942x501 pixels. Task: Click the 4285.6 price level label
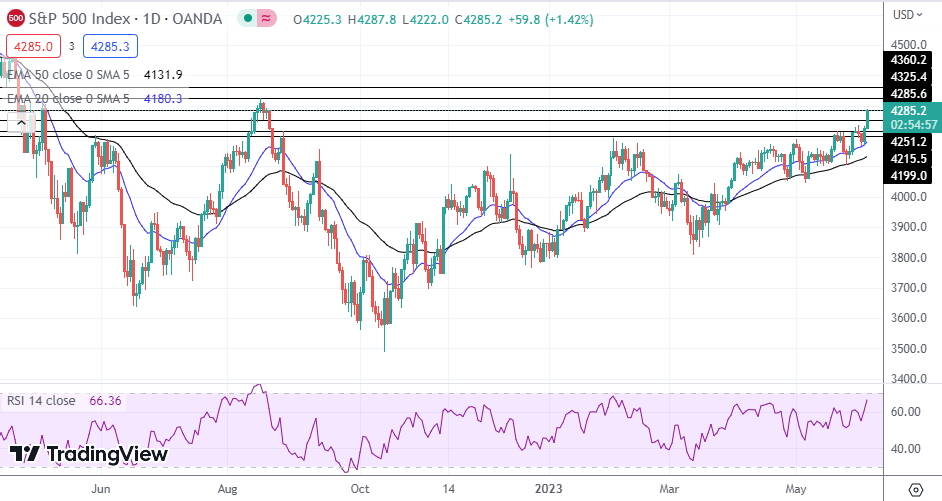[908, 93]
